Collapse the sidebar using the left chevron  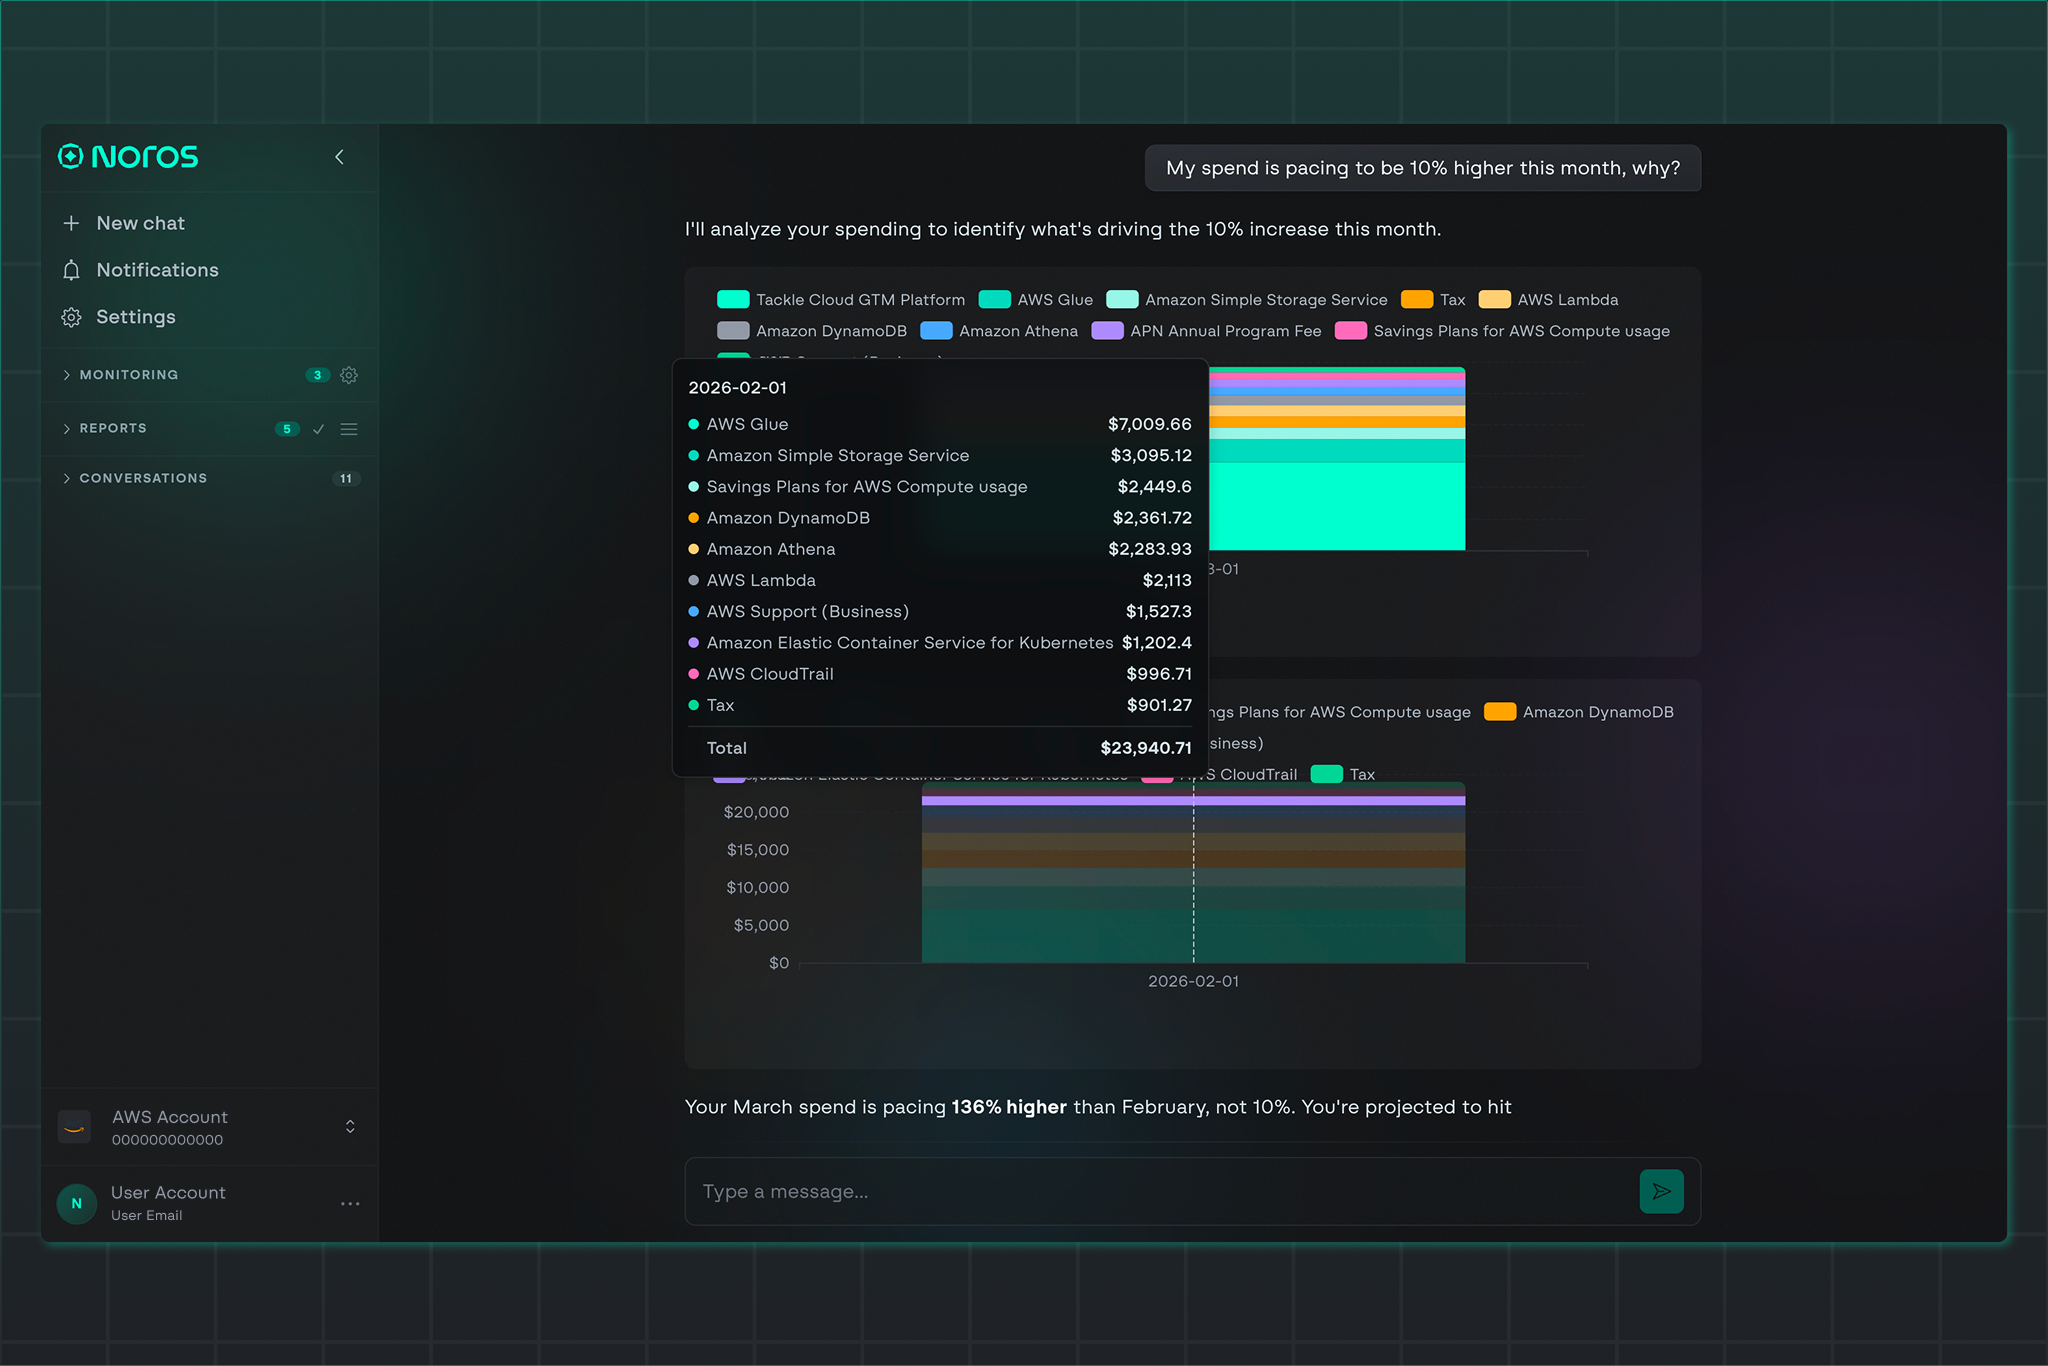point(339,157)
